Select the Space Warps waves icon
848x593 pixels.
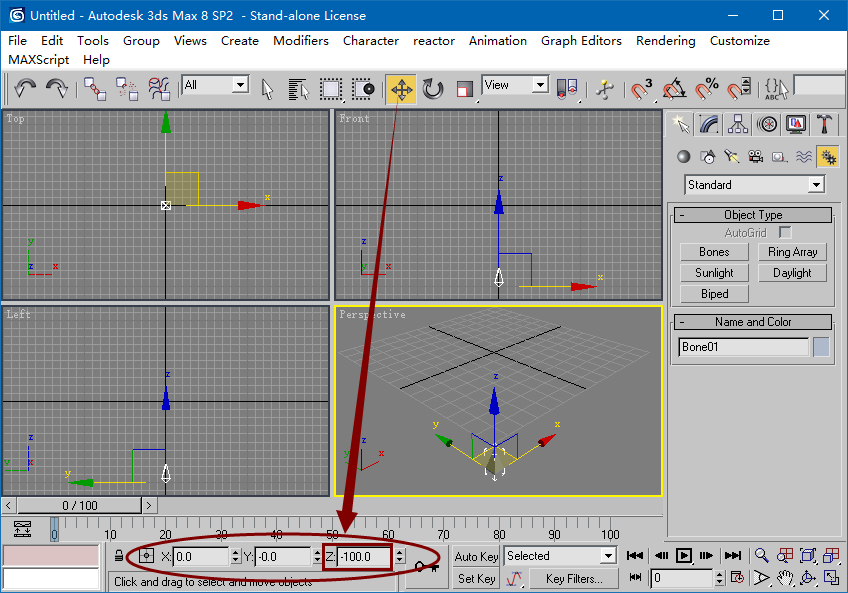point(804,157)
